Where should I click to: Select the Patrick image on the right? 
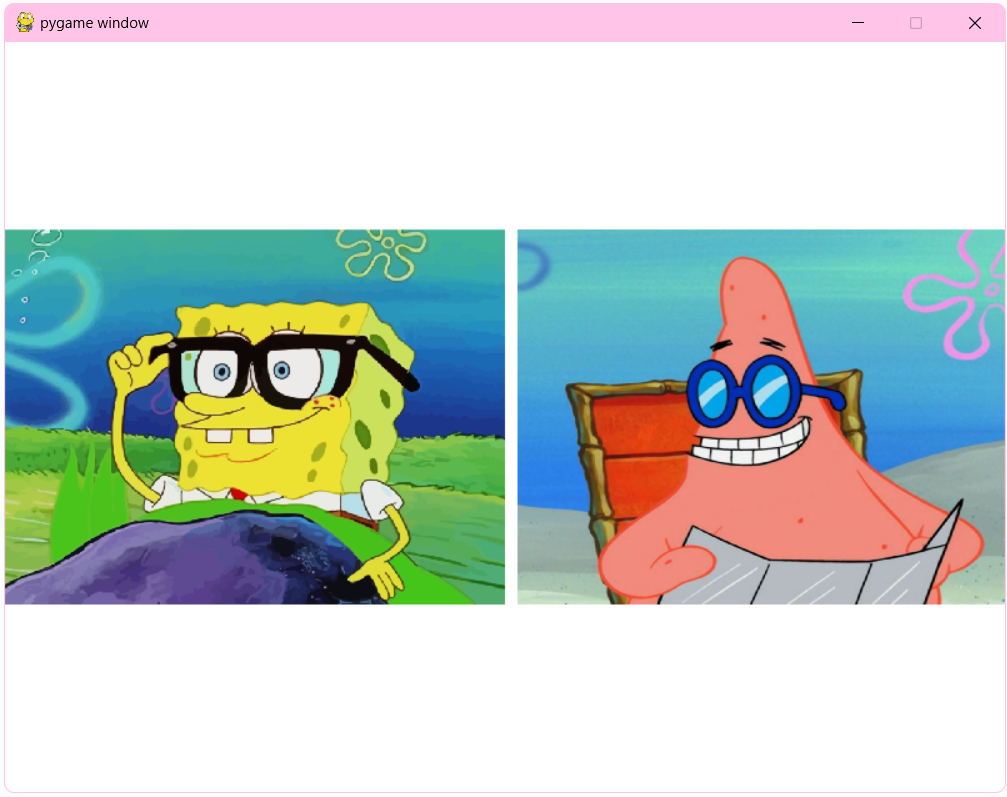(761, 417)
